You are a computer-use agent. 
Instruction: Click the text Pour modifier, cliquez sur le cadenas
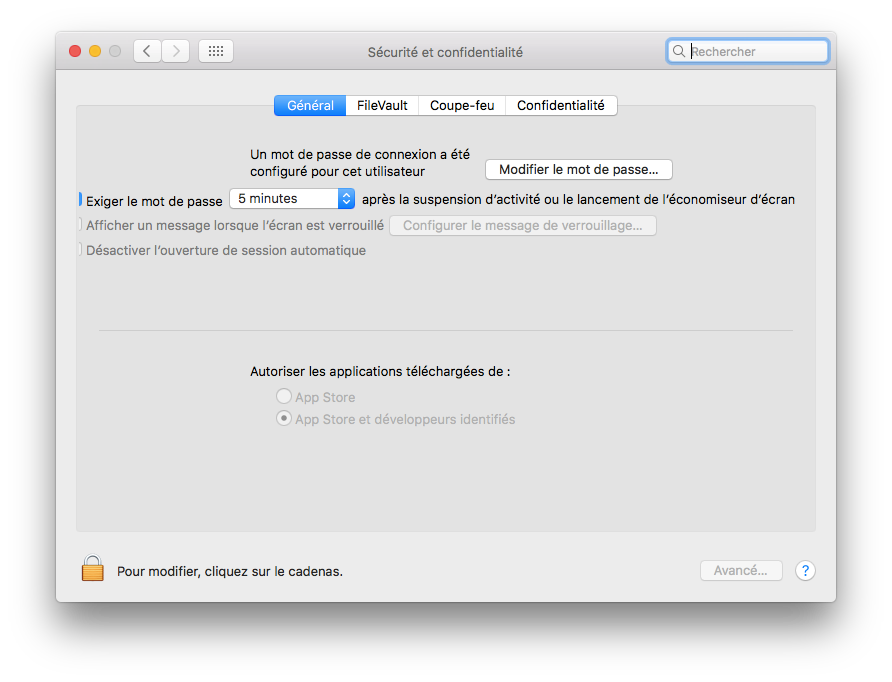[x=230, y=571]
